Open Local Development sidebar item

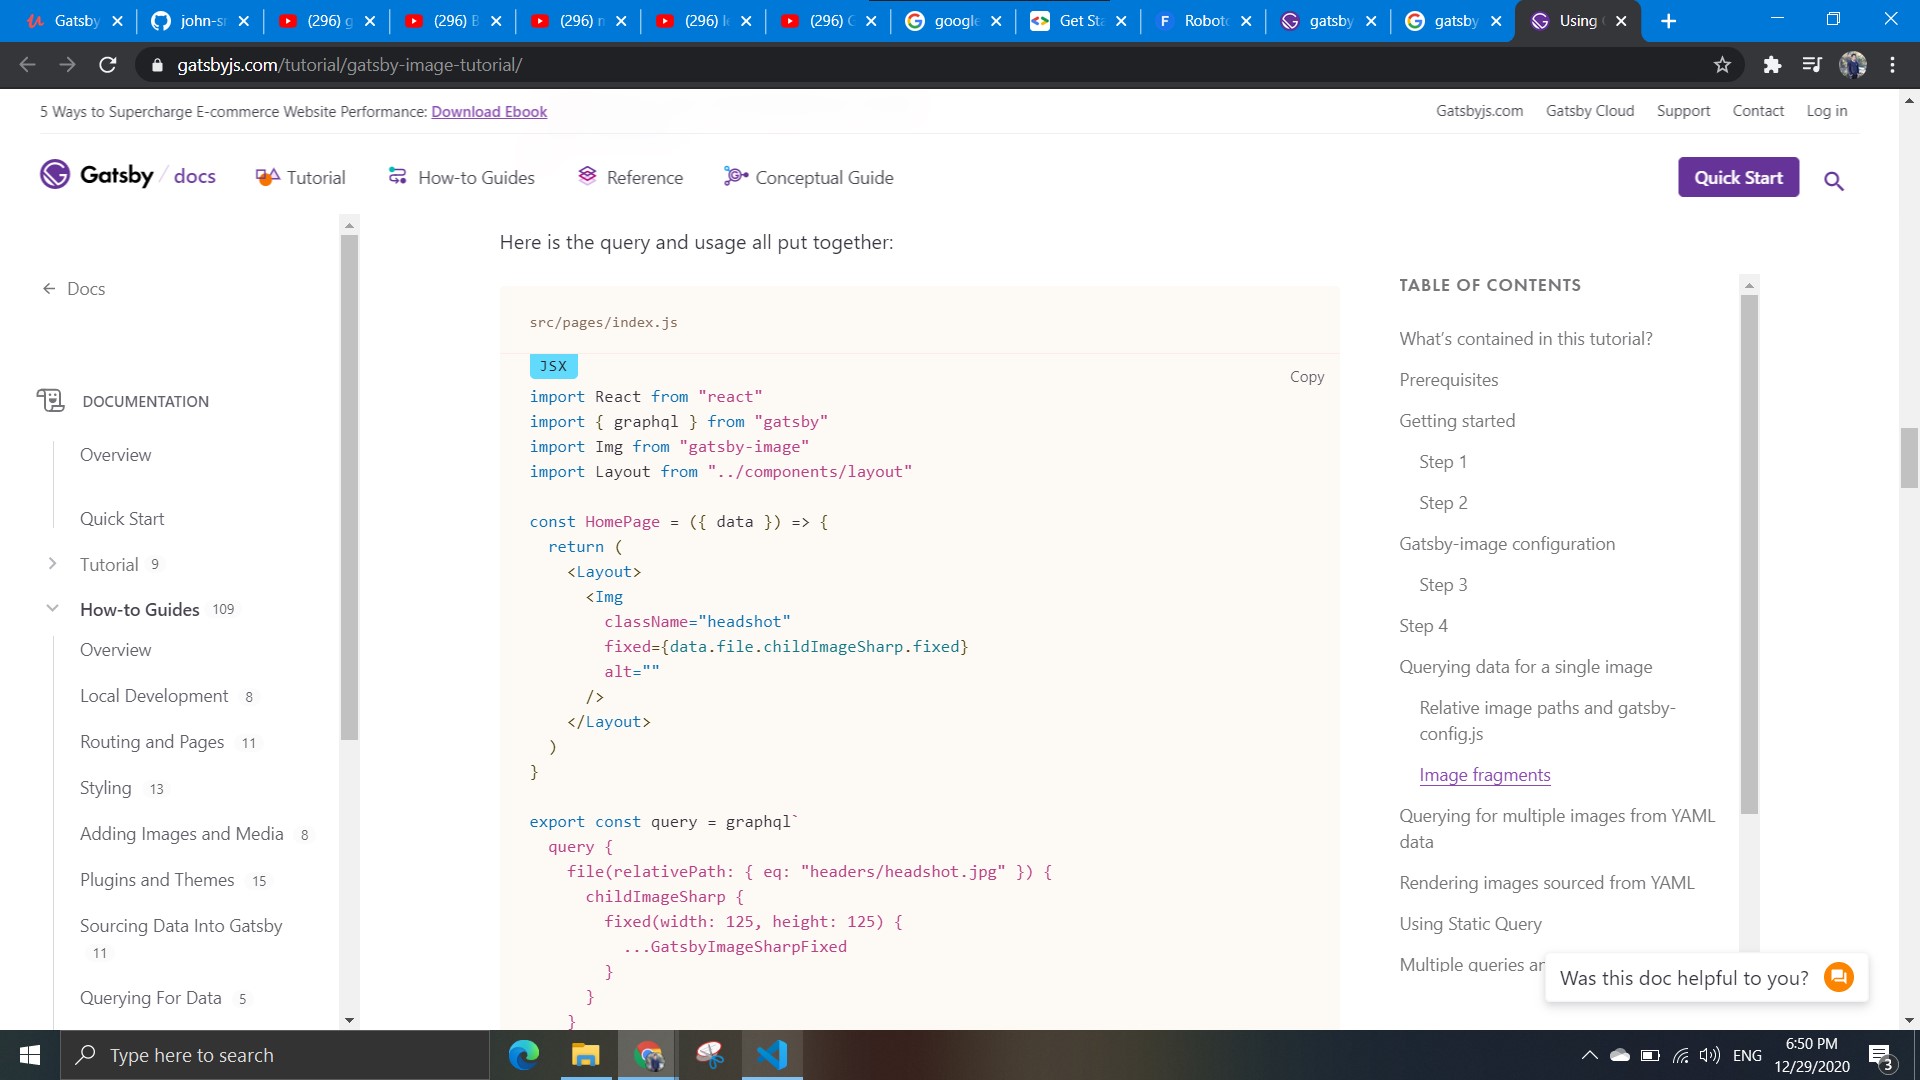(154, 696)
